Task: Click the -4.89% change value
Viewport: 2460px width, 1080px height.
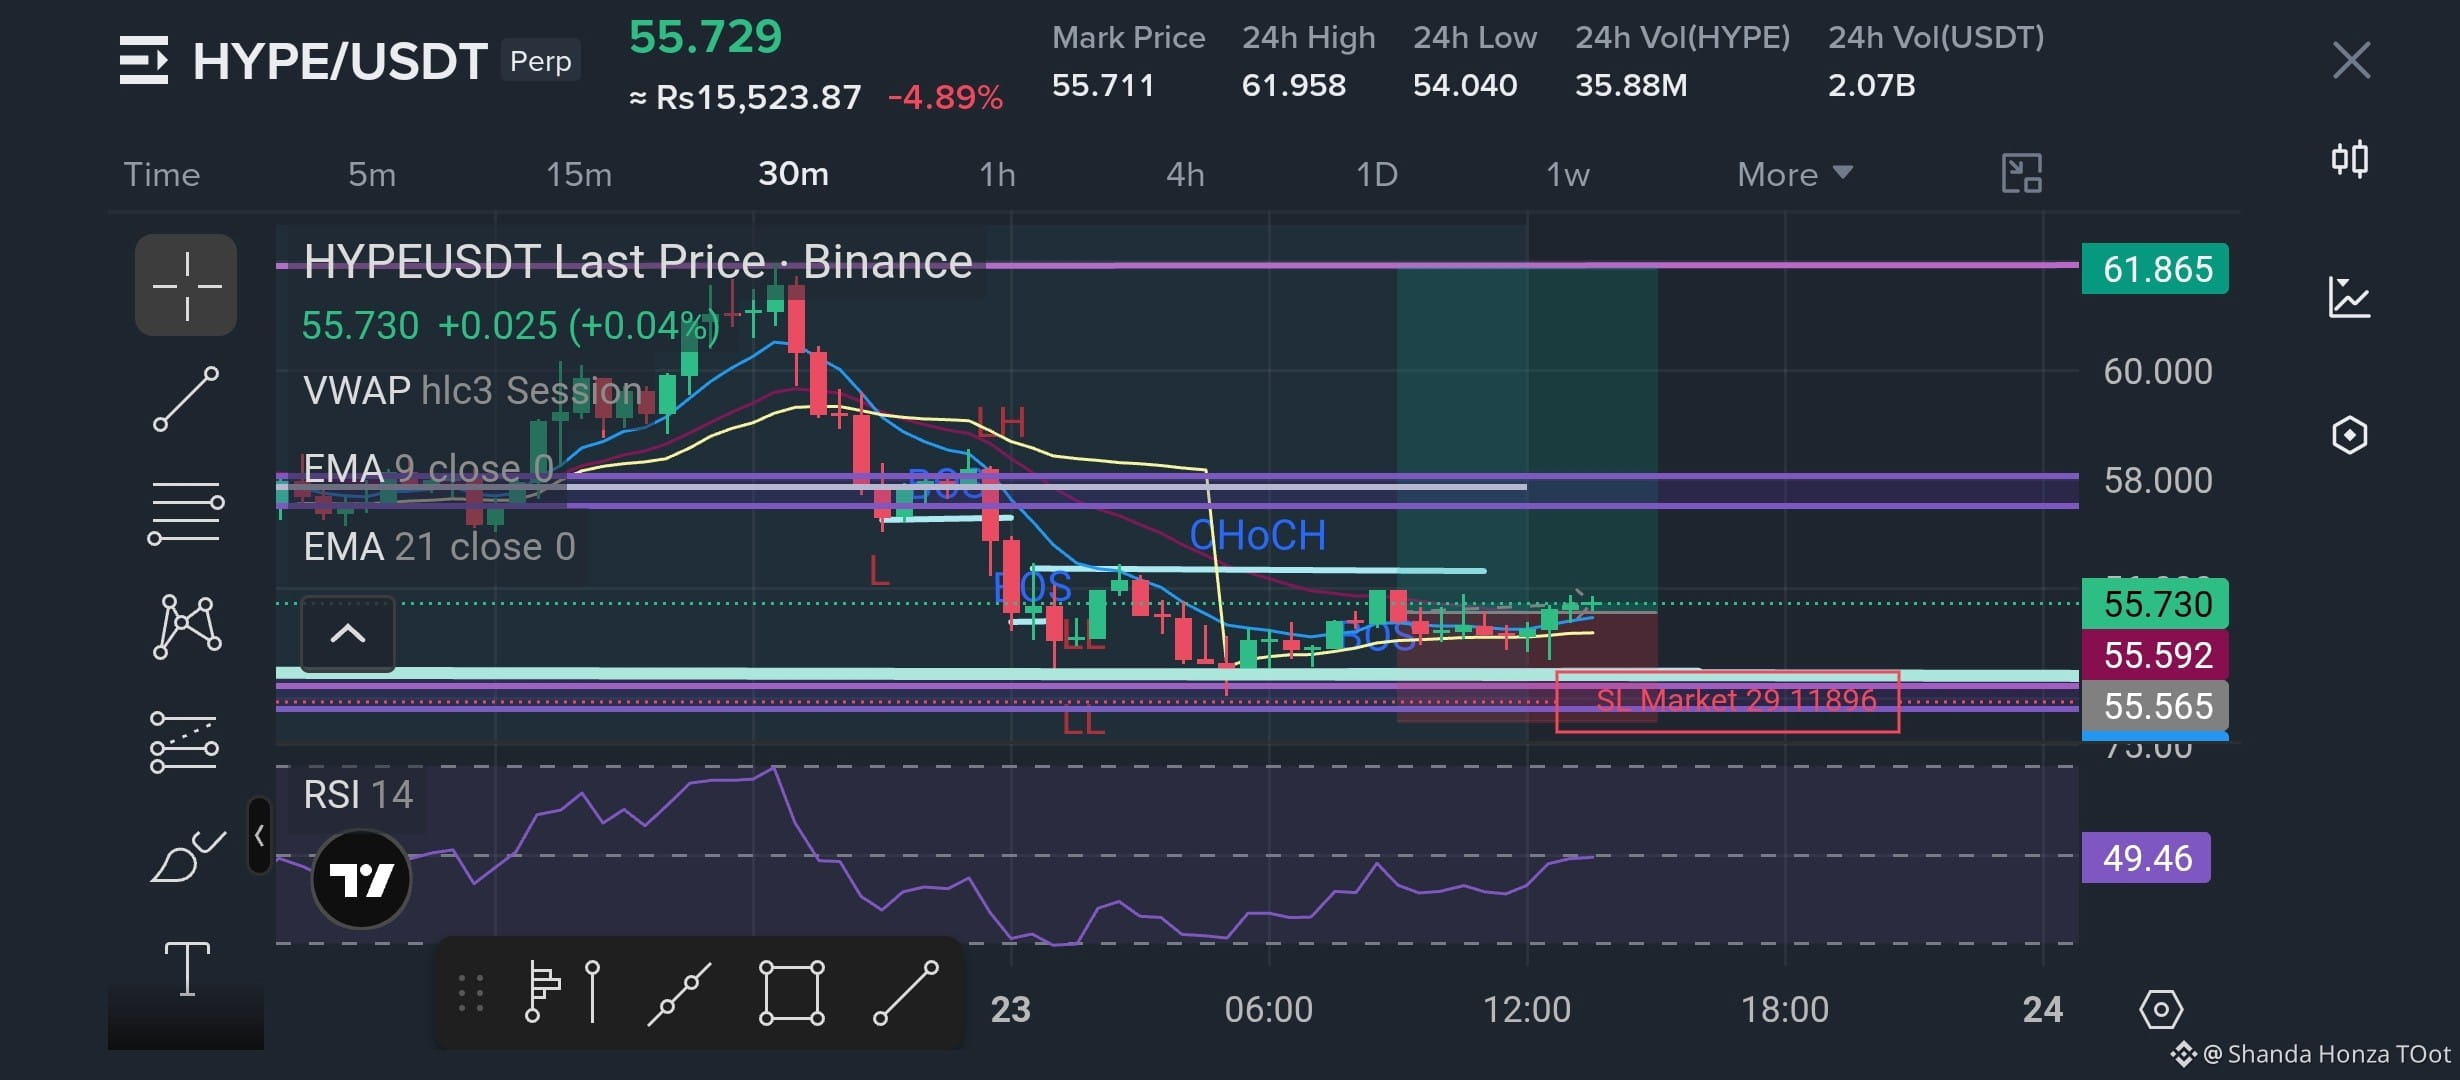Action: pyautogui.click(x=945, y=98)
